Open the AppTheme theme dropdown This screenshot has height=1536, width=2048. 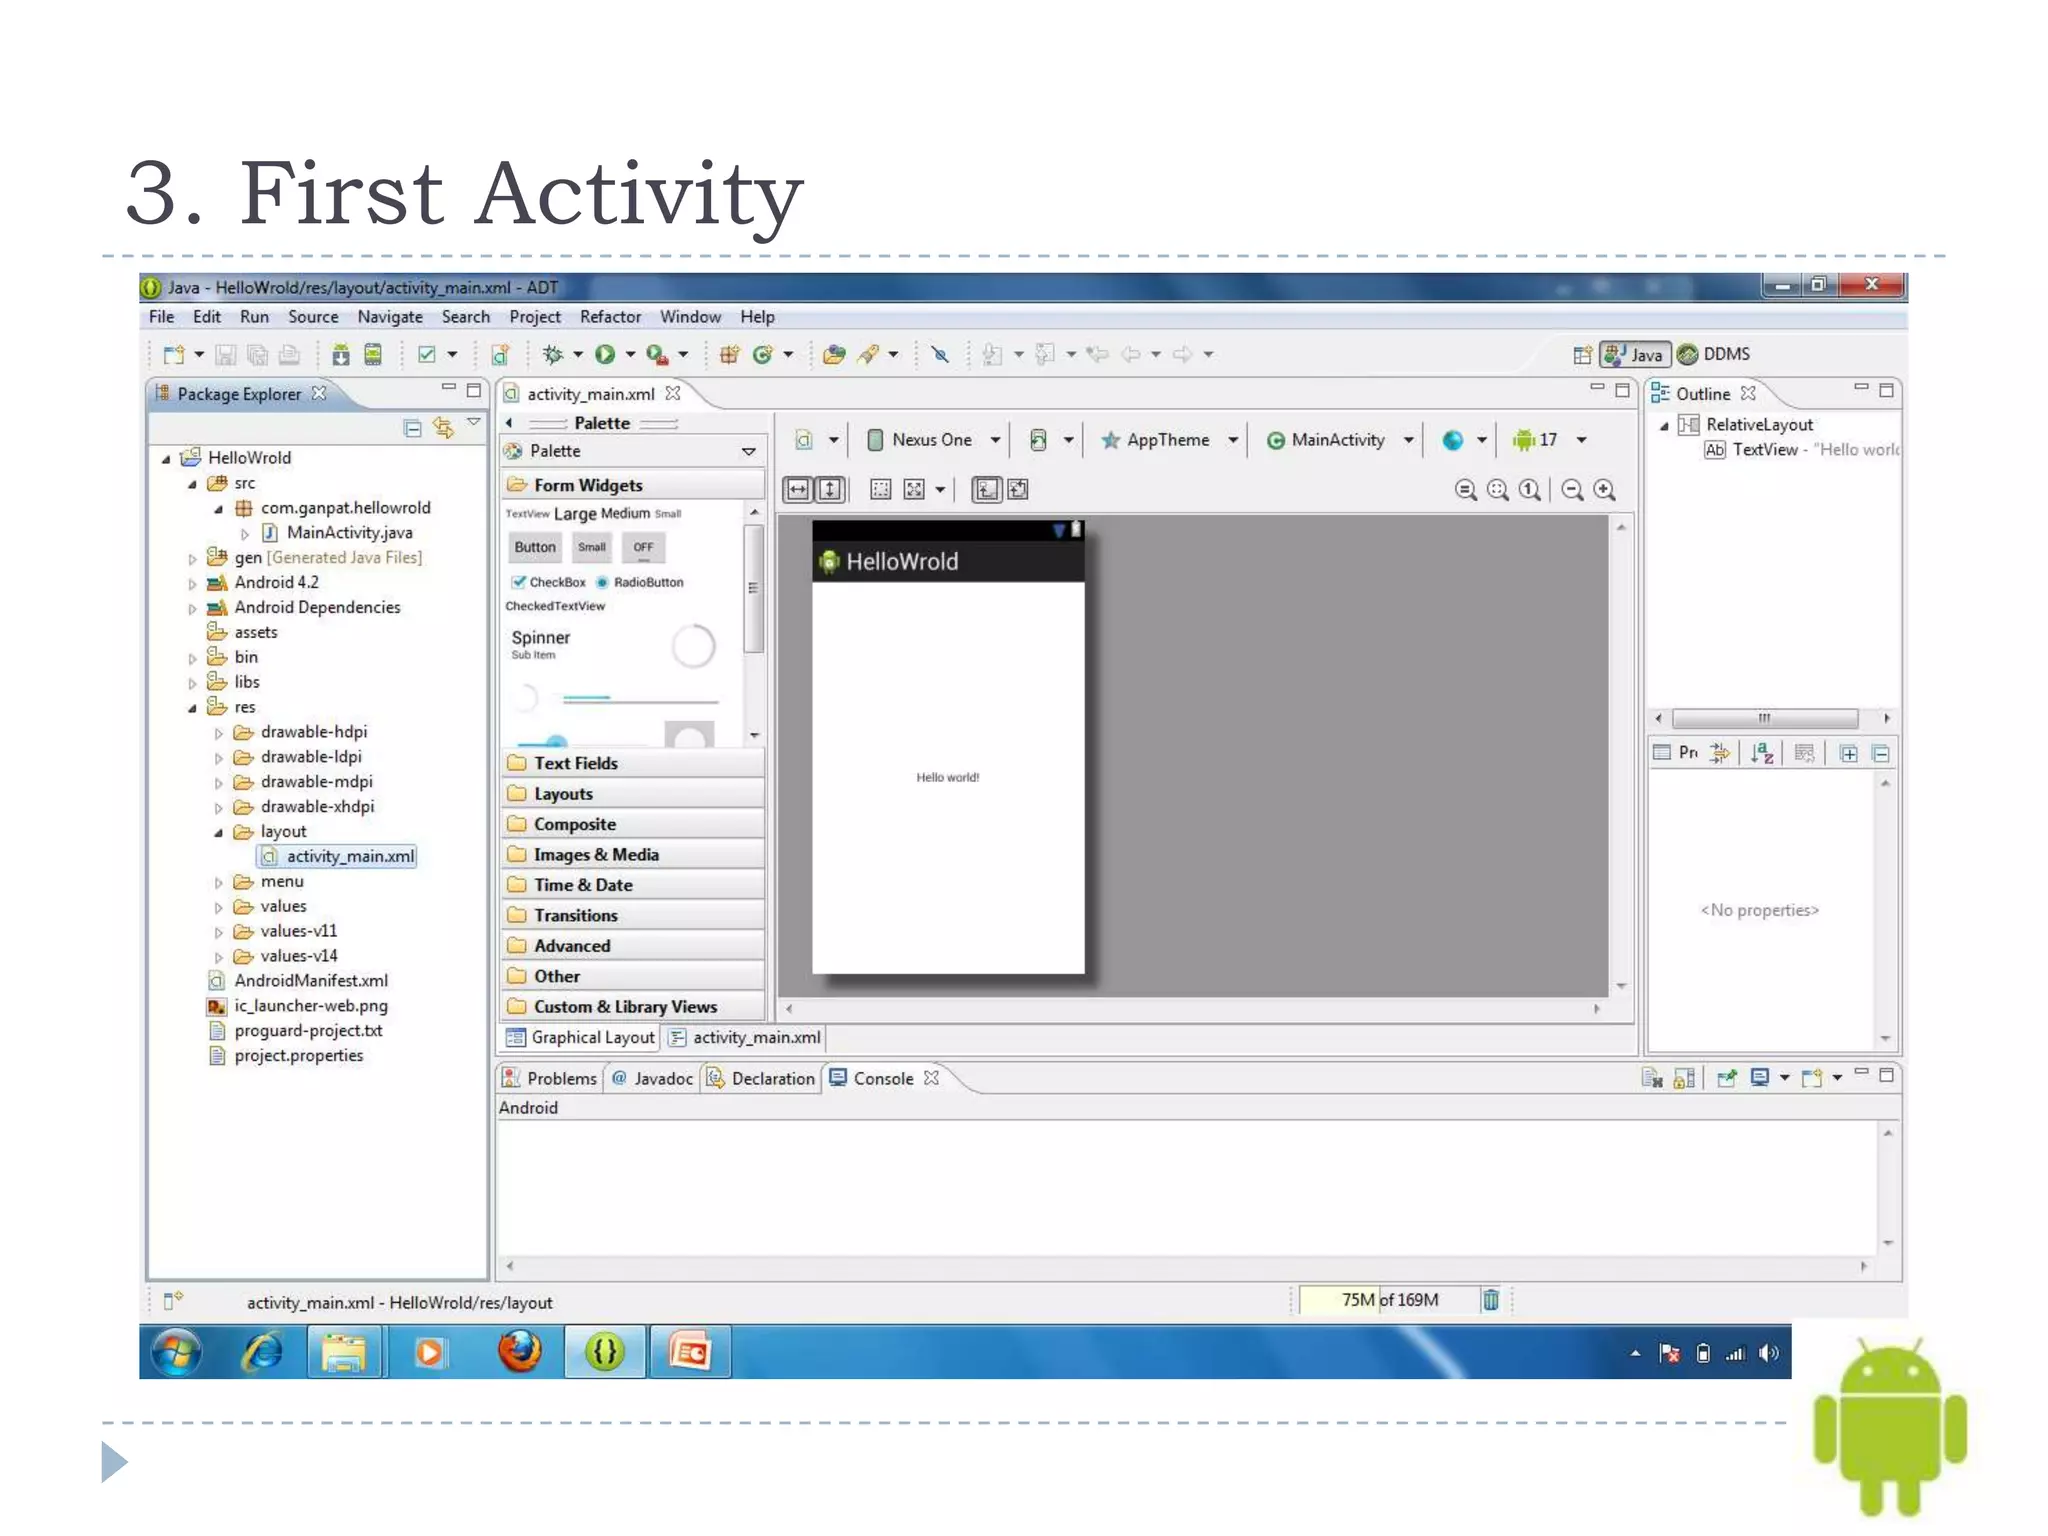coord(1169,440)
